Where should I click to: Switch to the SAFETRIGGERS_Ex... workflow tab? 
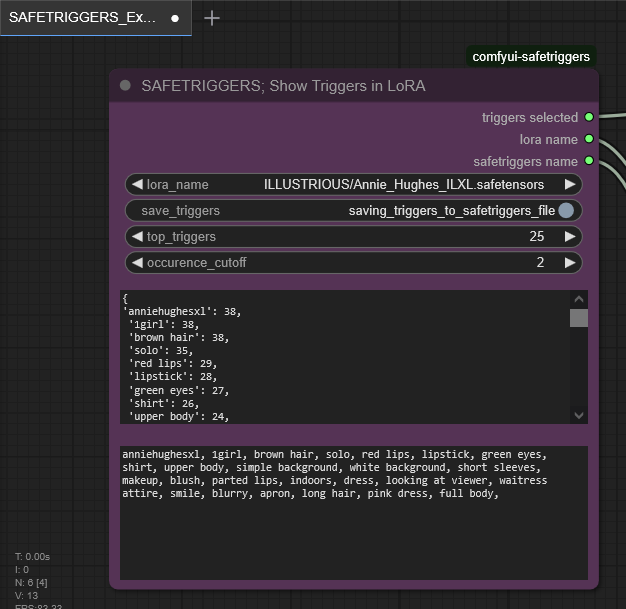pyautogui.click(x=83, y=18)
